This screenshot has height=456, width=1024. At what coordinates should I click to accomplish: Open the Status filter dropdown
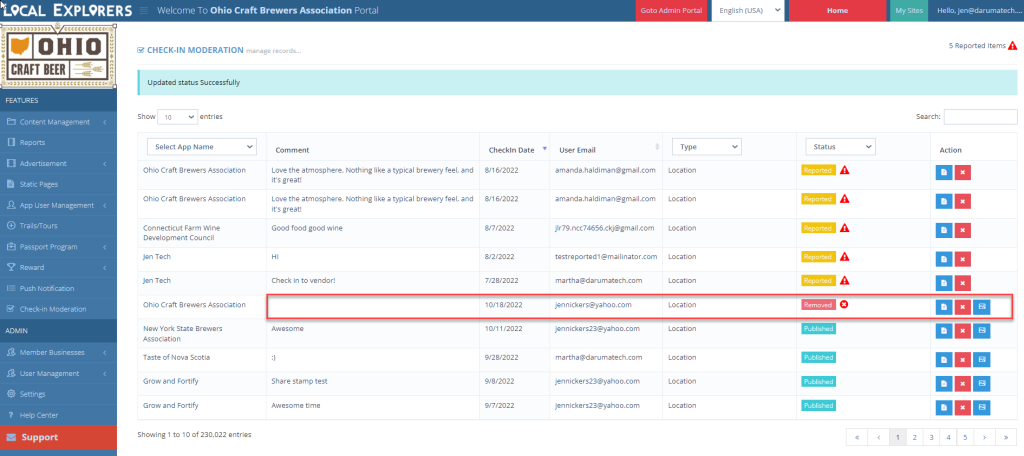click(840, 147)
